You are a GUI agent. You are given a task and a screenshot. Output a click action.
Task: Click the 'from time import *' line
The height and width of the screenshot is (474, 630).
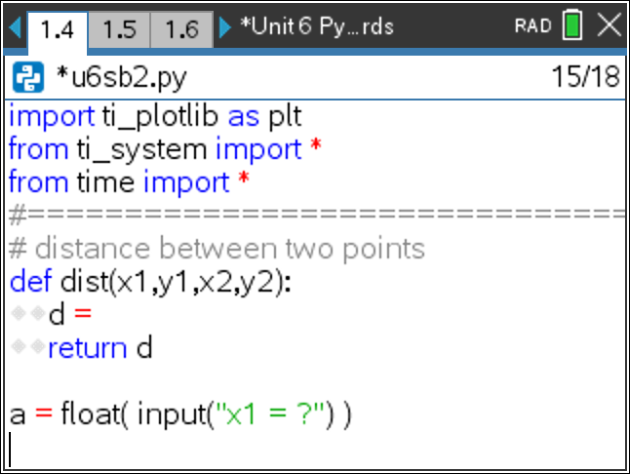click(x=129, y=182)
